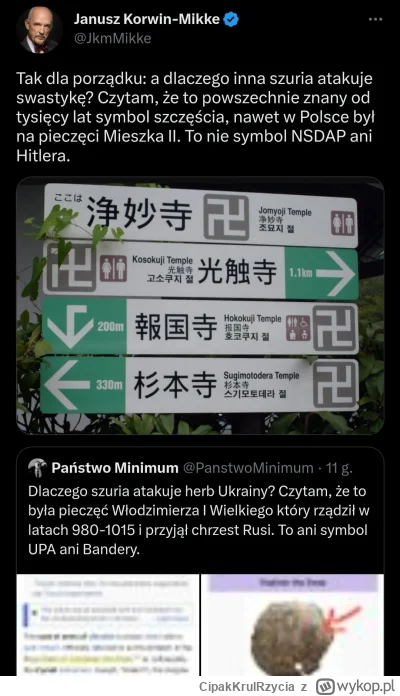
Task: Open the quoted tweet text about herb Ukrainy
Action: pos(198,520)
